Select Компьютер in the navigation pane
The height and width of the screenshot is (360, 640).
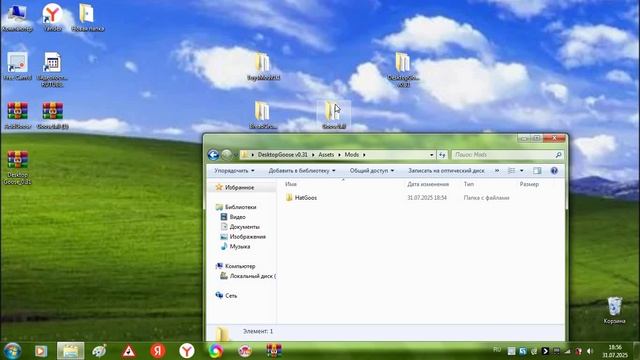(240, 266)
